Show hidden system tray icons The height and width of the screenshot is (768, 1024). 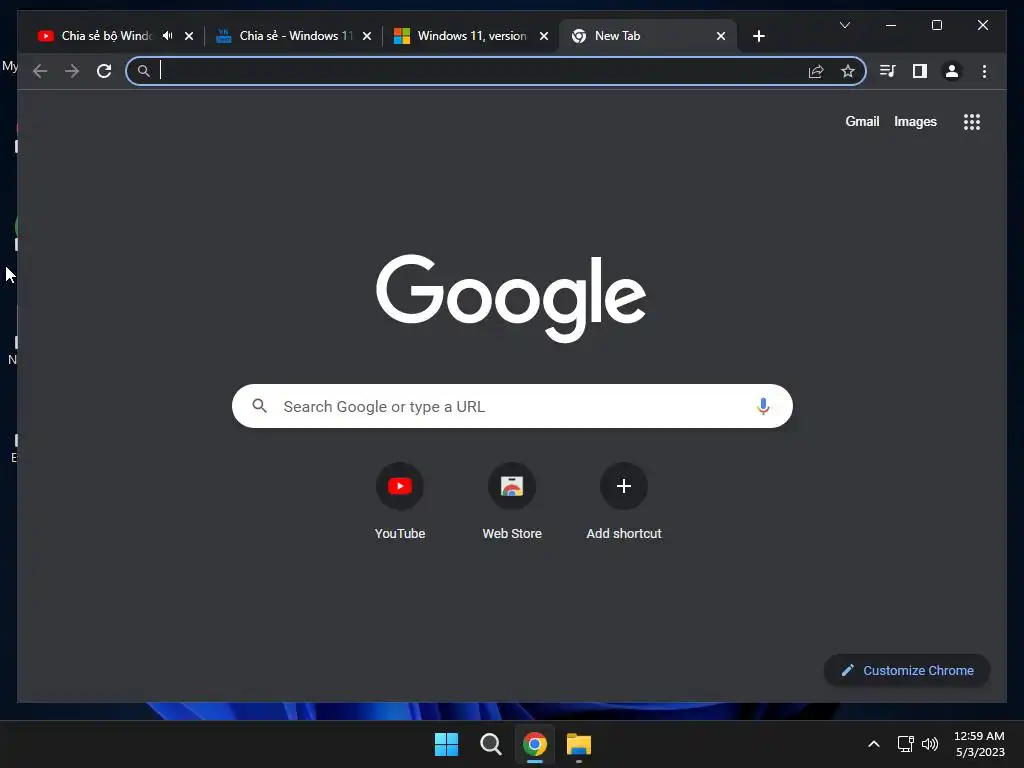[x=873, y=744]
